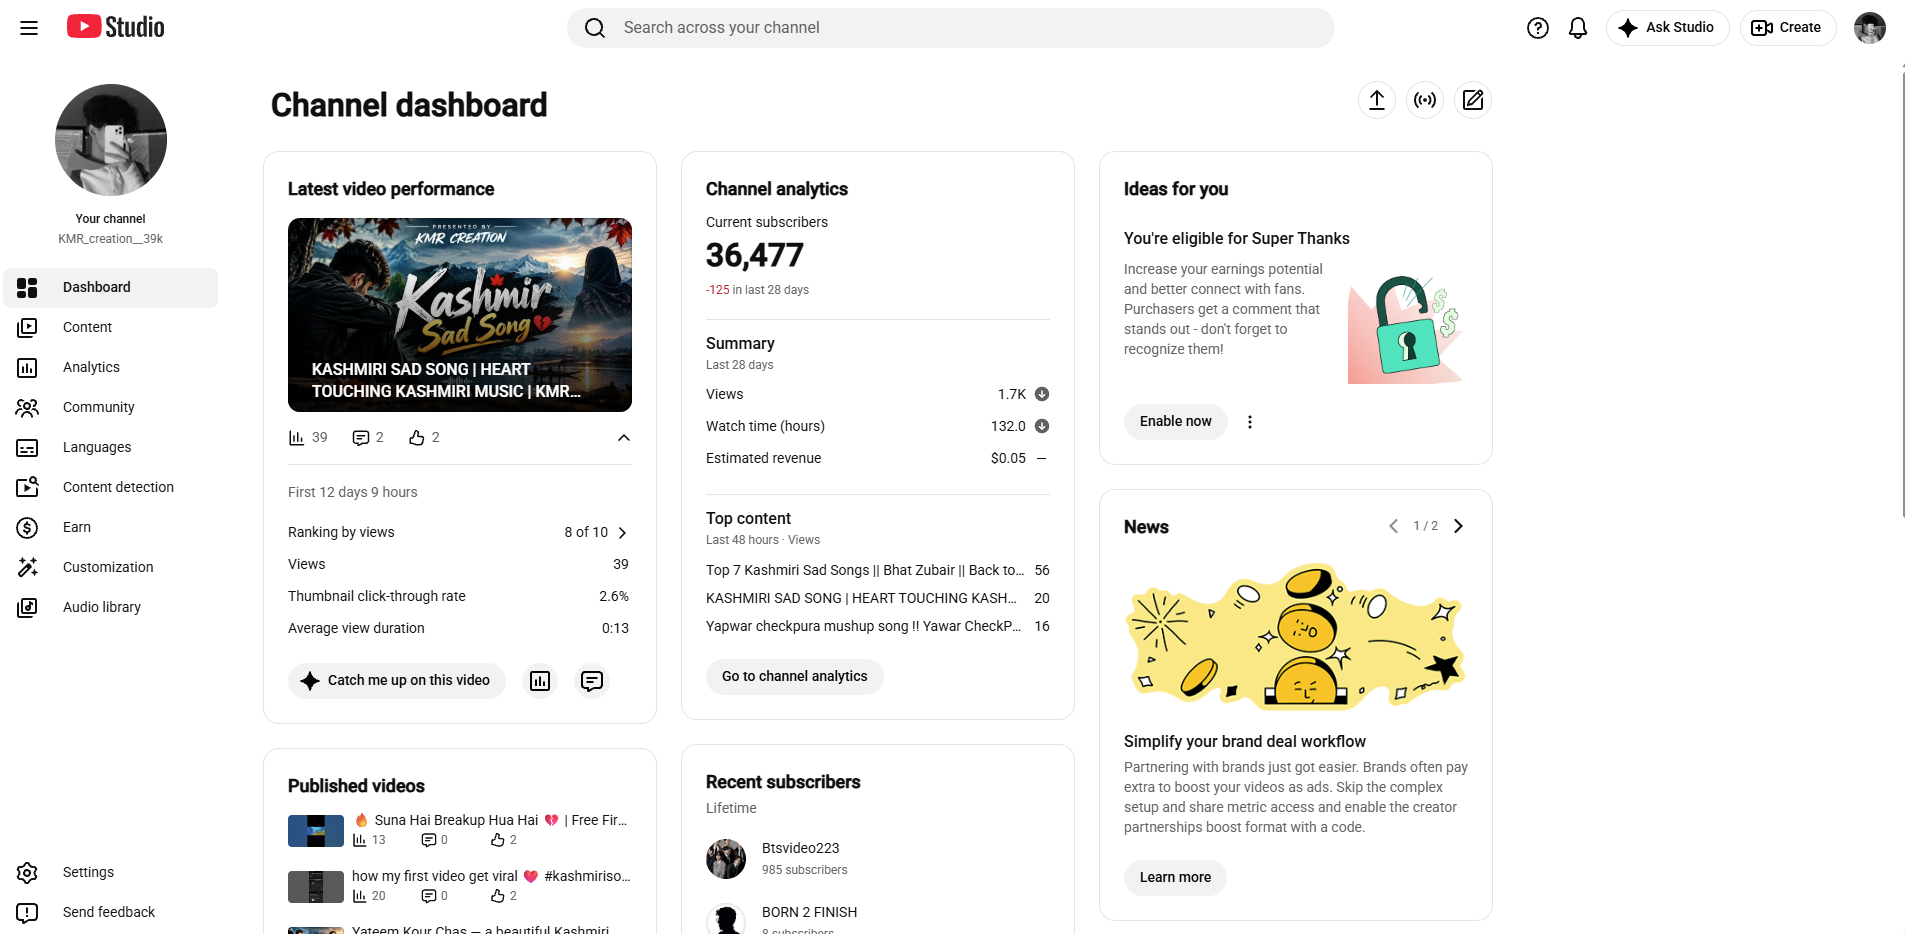1905x934 pixels.
Task: Click the Watch time down-arrow trend icon
Action: (1042, 426)
